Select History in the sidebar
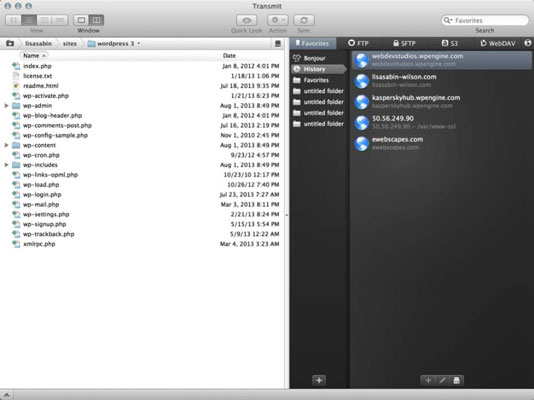534x400 pixels. [319, 69]
